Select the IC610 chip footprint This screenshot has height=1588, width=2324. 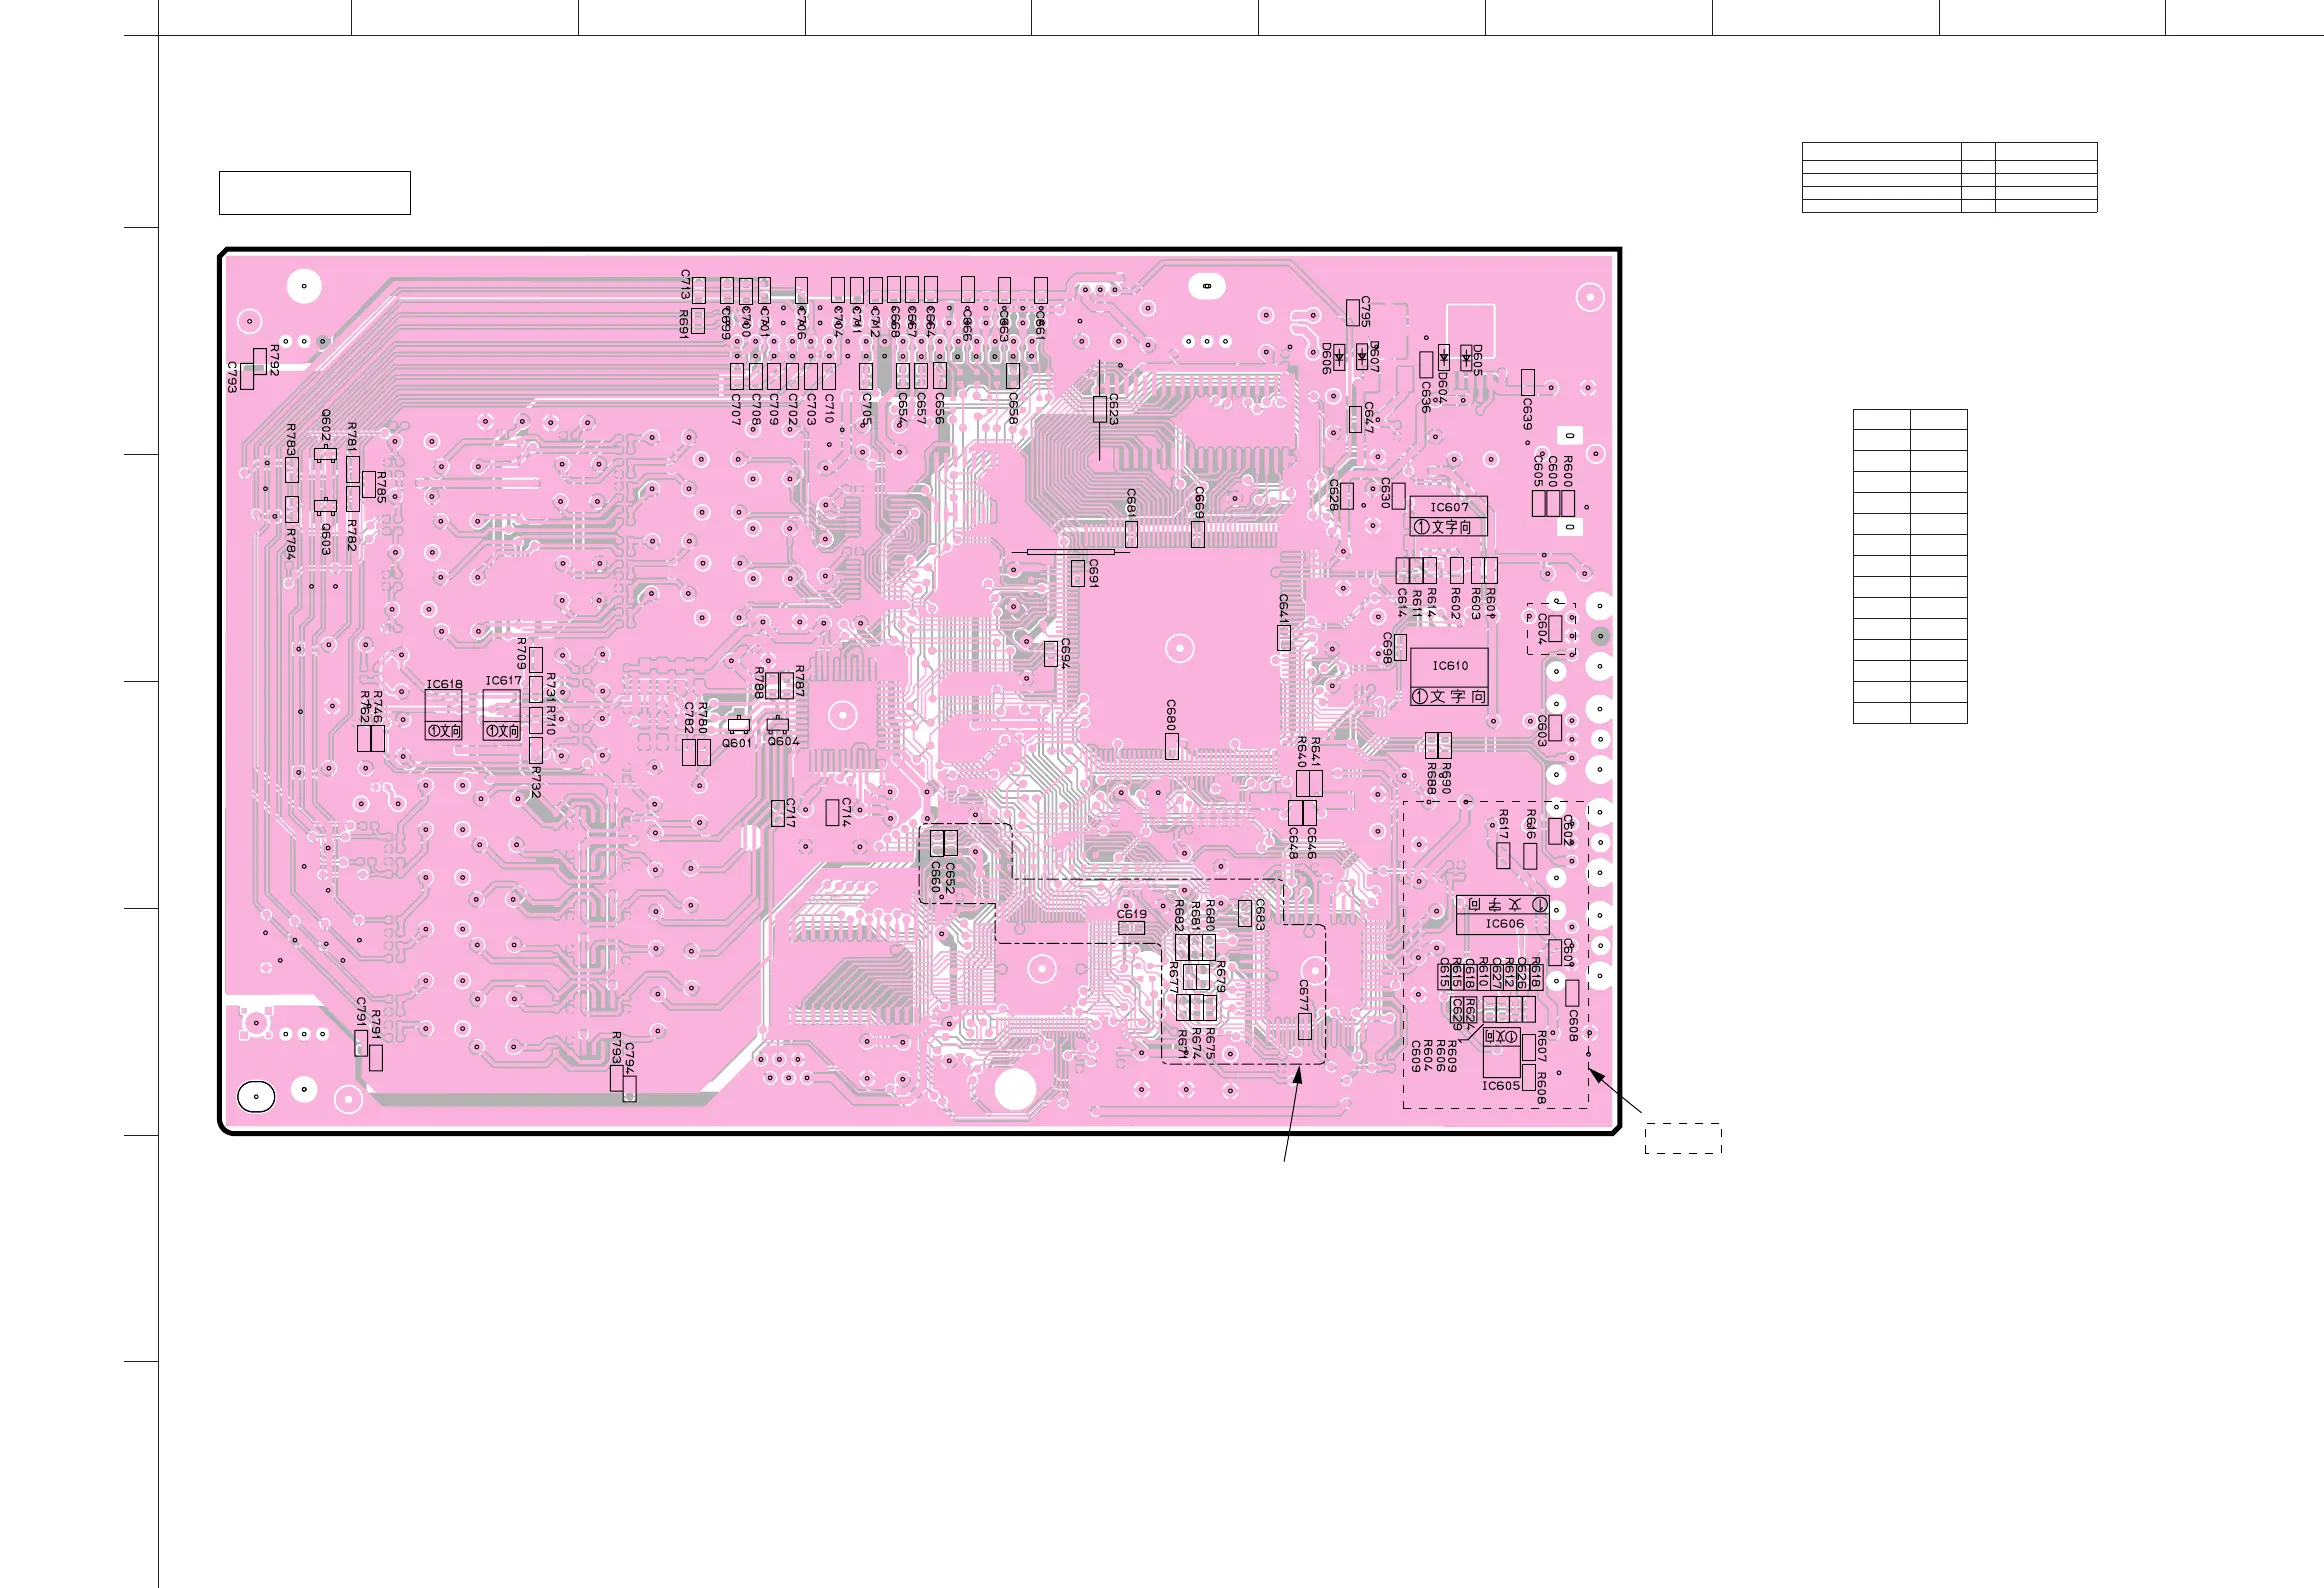click(1449, 676)
